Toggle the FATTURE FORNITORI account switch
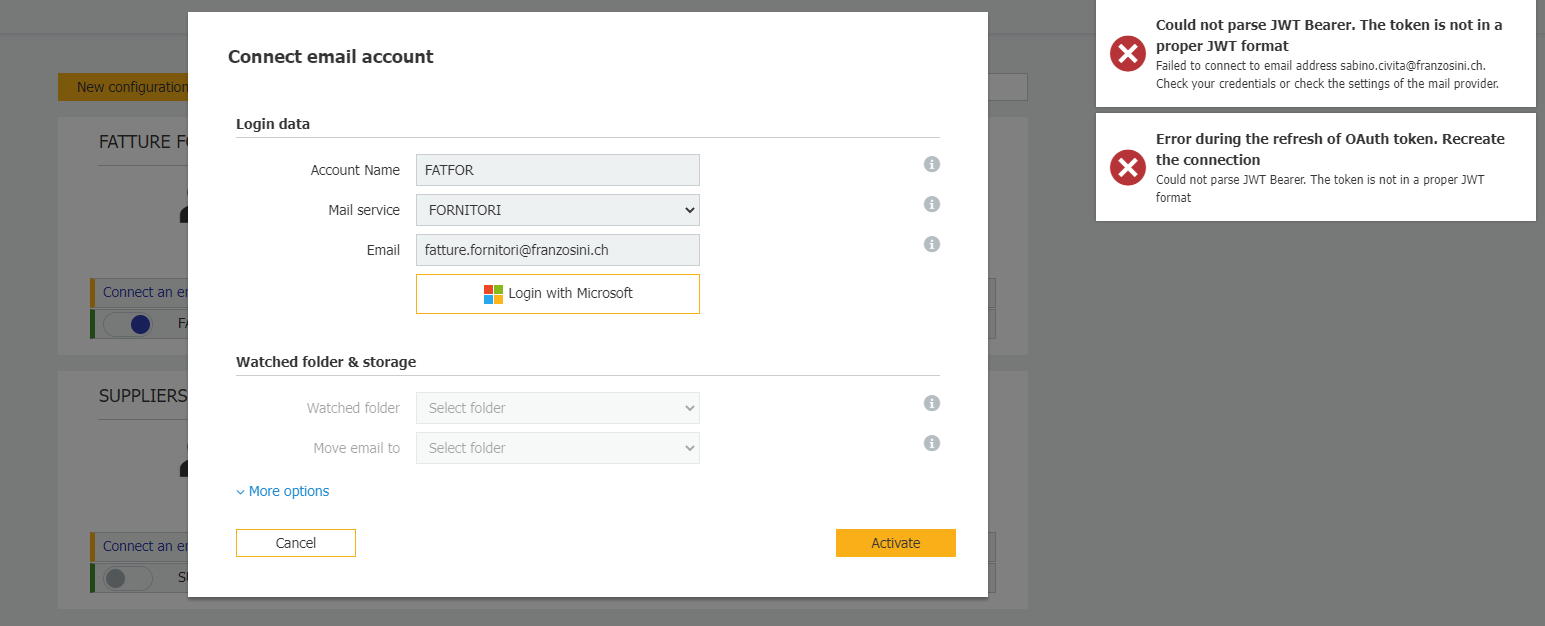Viewport: 1545px width, 626px height. tap(128, 324)
